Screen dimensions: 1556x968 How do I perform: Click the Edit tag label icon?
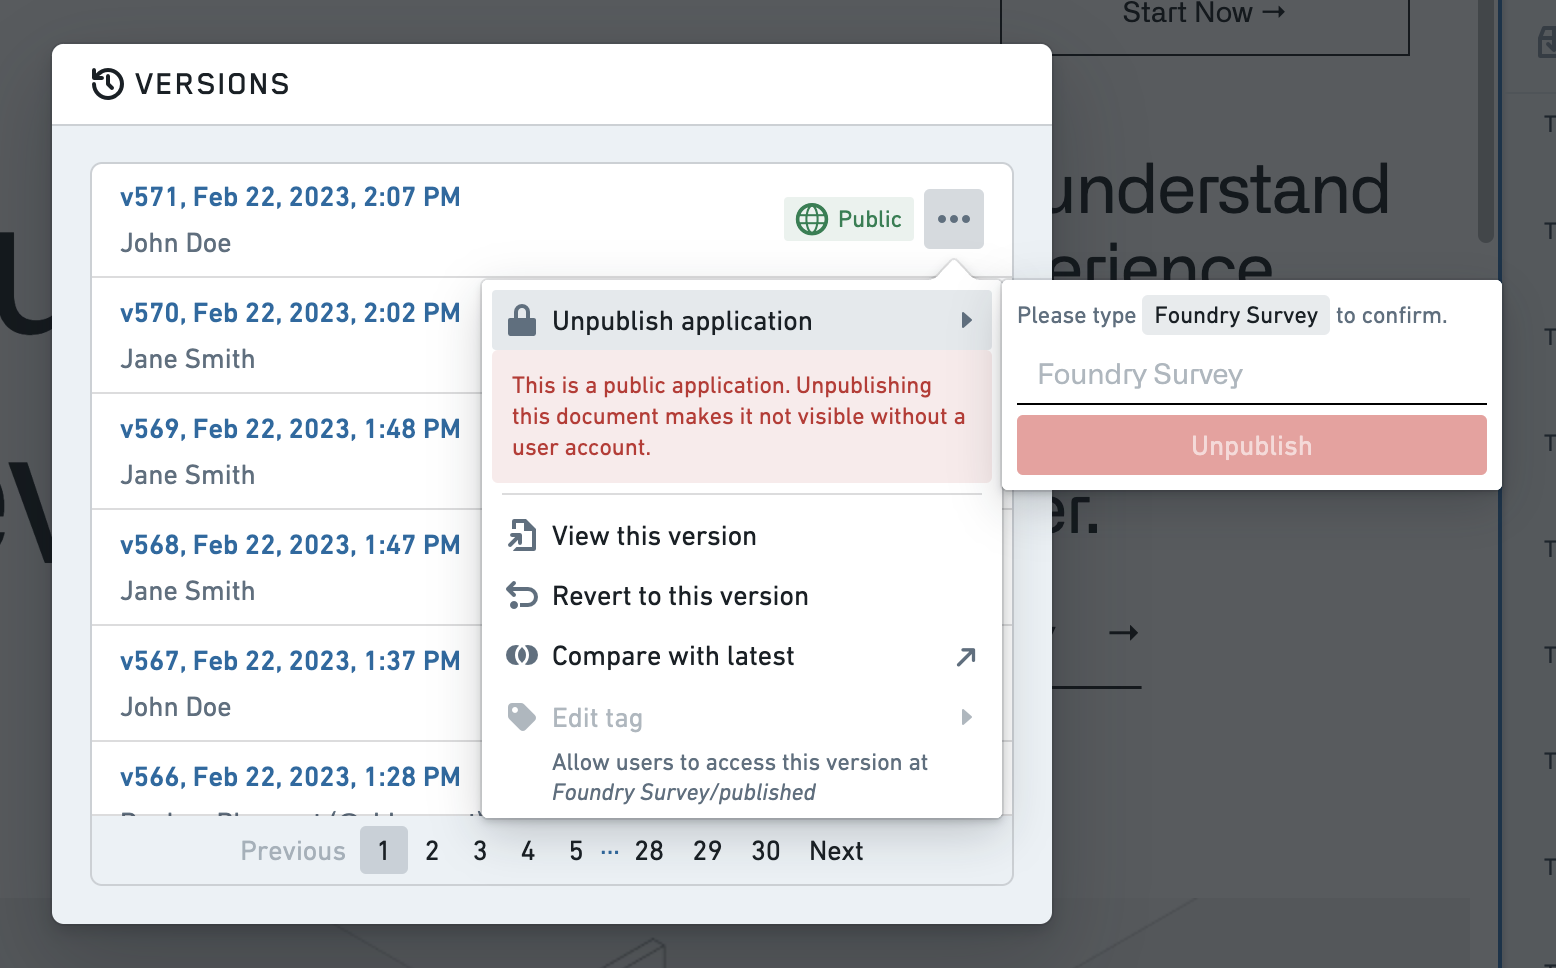point(521,717)
